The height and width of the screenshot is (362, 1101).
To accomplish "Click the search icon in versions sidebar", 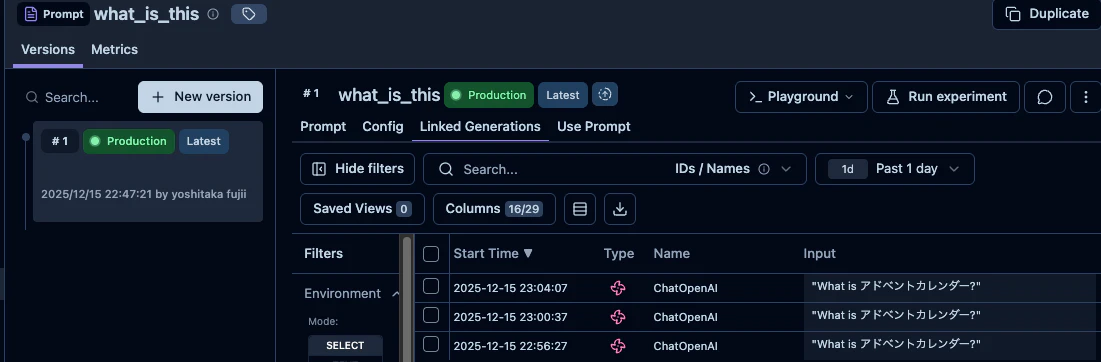I will pyautogui.click(x=32, y=97).
